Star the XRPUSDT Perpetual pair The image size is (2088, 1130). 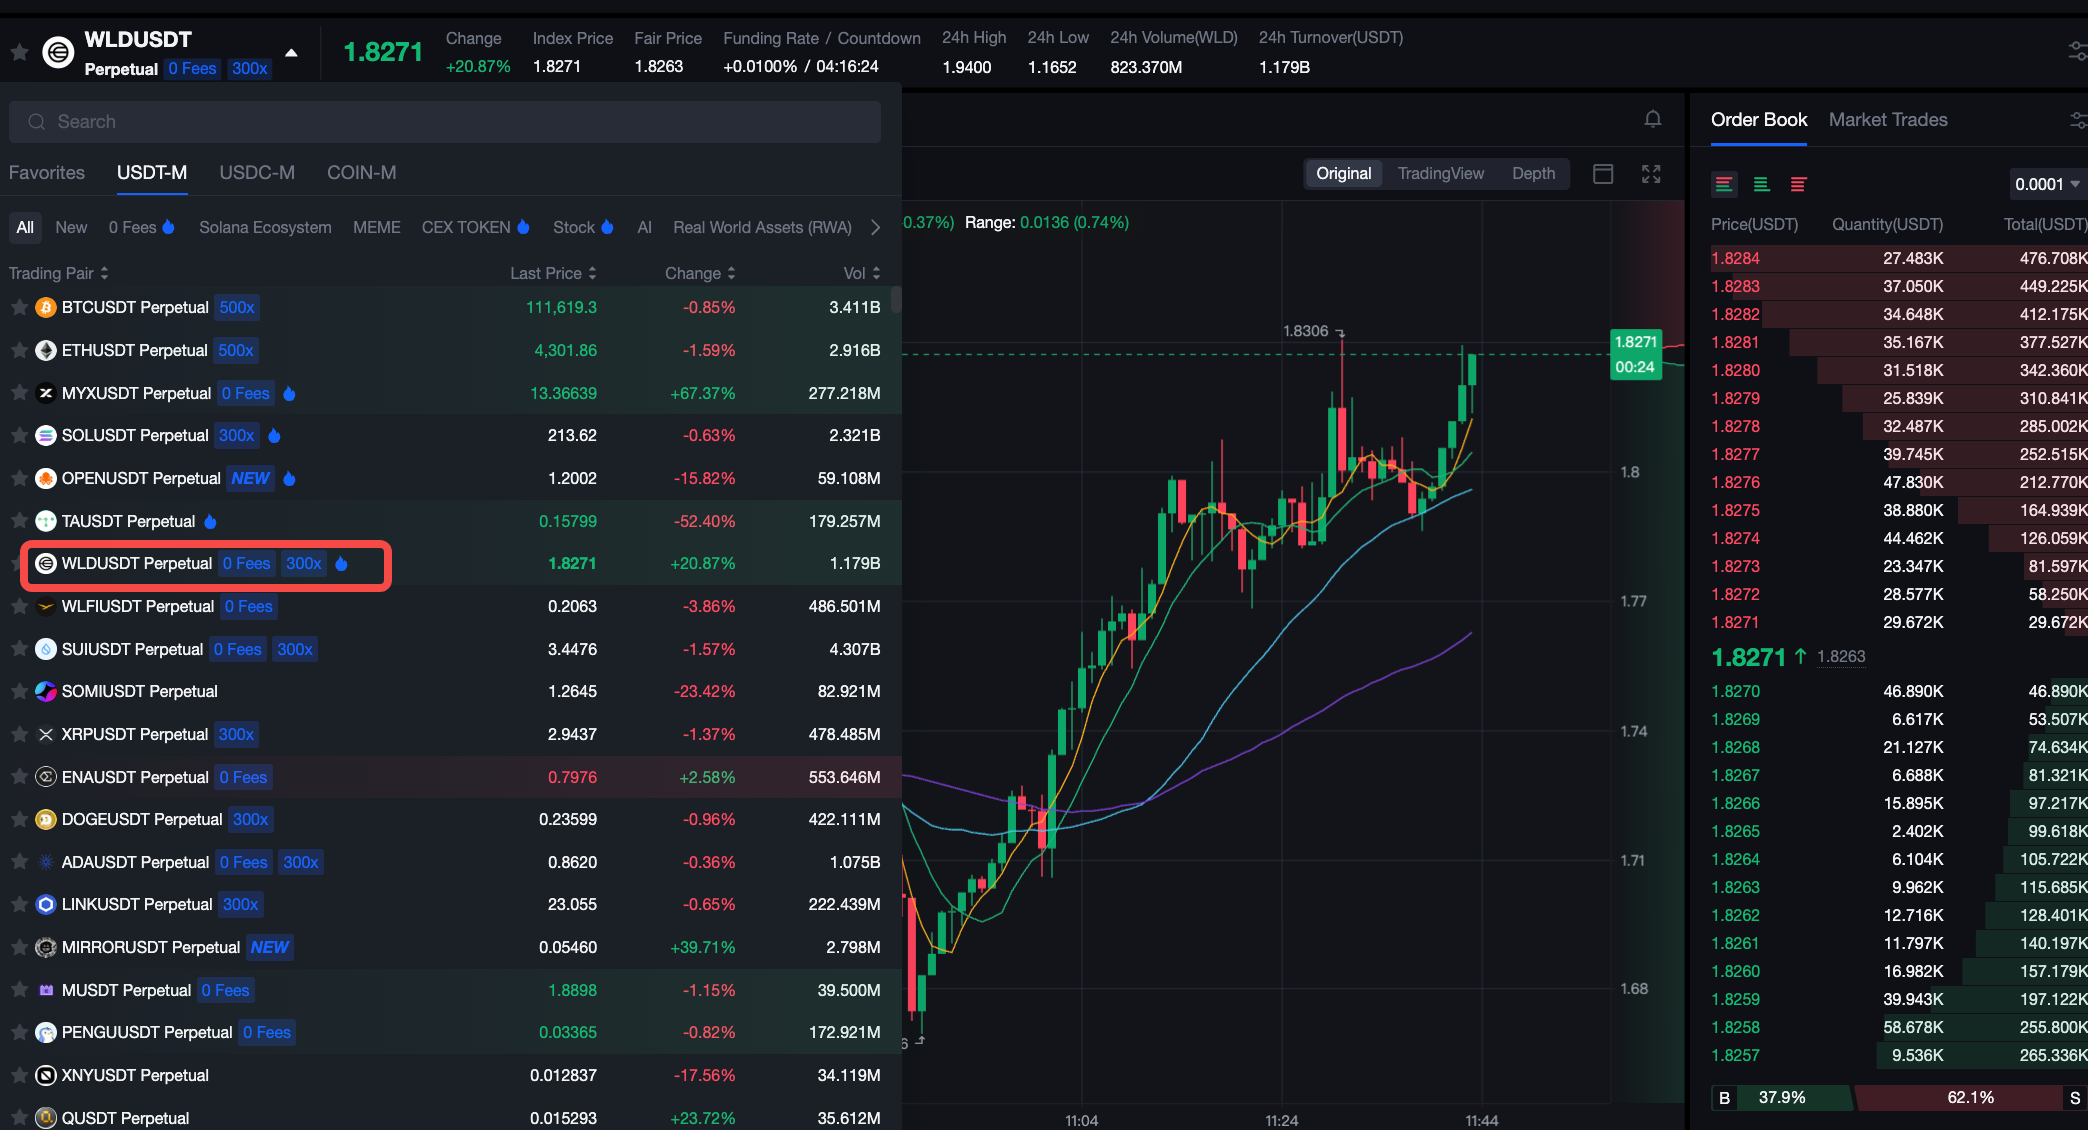point(19,734)
